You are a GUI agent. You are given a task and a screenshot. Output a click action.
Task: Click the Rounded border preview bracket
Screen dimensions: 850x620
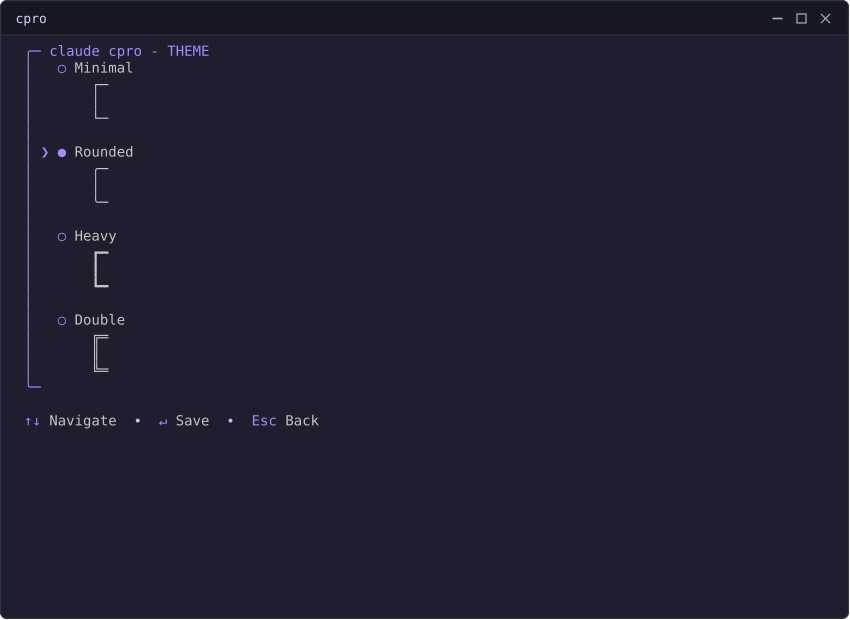pos(101,185)
